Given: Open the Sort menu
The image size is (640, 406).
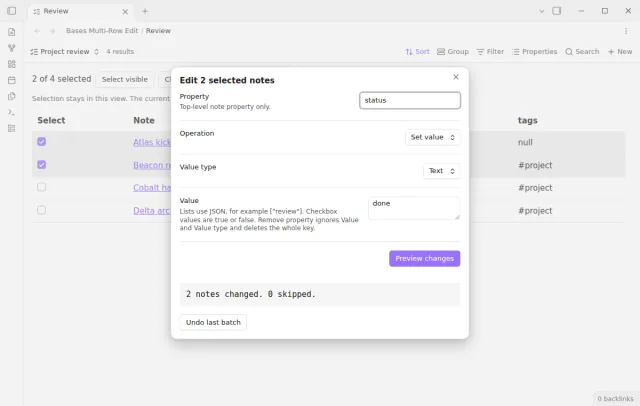Looking at the screenshot, I should pos(417,52).
